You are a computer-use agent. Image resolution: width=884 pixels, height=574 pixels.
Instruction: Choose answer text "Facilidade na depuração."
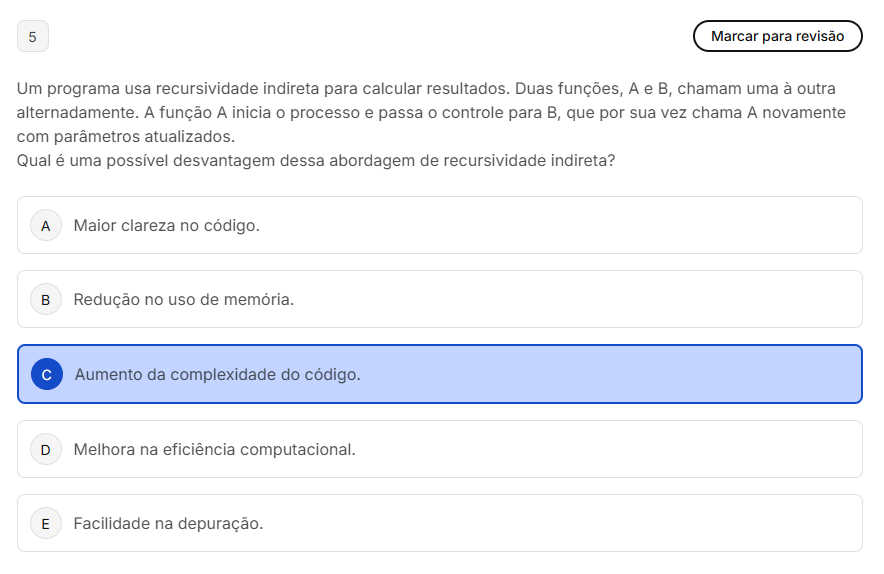(168, 523)
